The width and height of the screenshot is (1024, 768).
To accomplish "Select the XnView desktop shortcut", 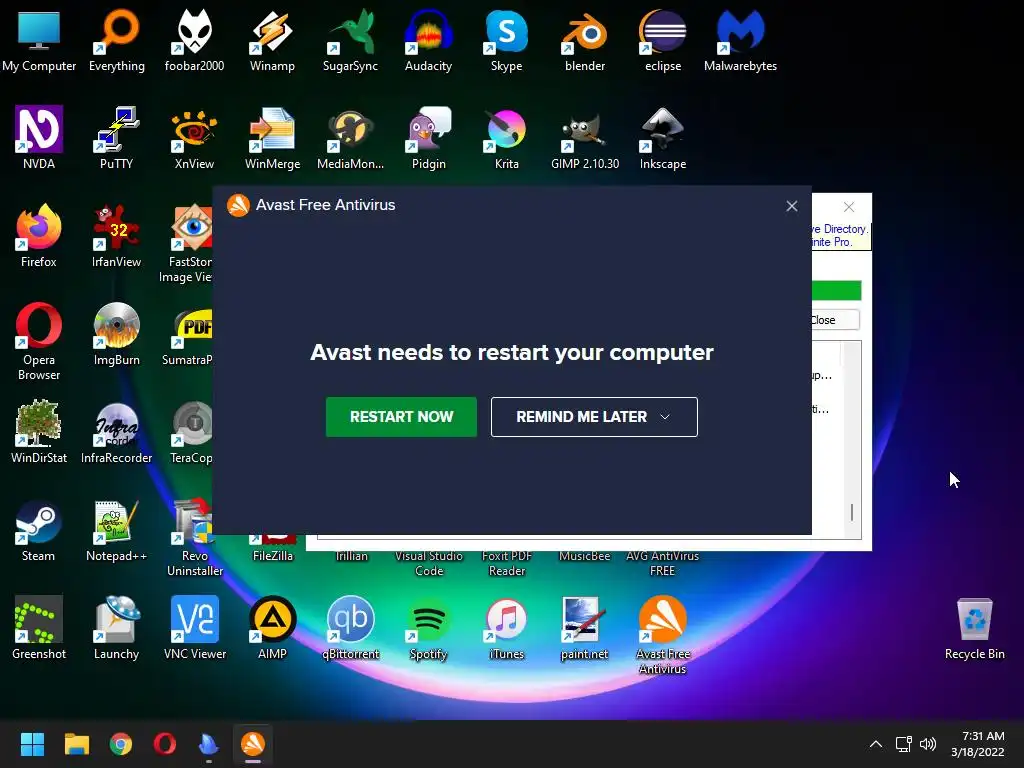I will pos(195,138).
